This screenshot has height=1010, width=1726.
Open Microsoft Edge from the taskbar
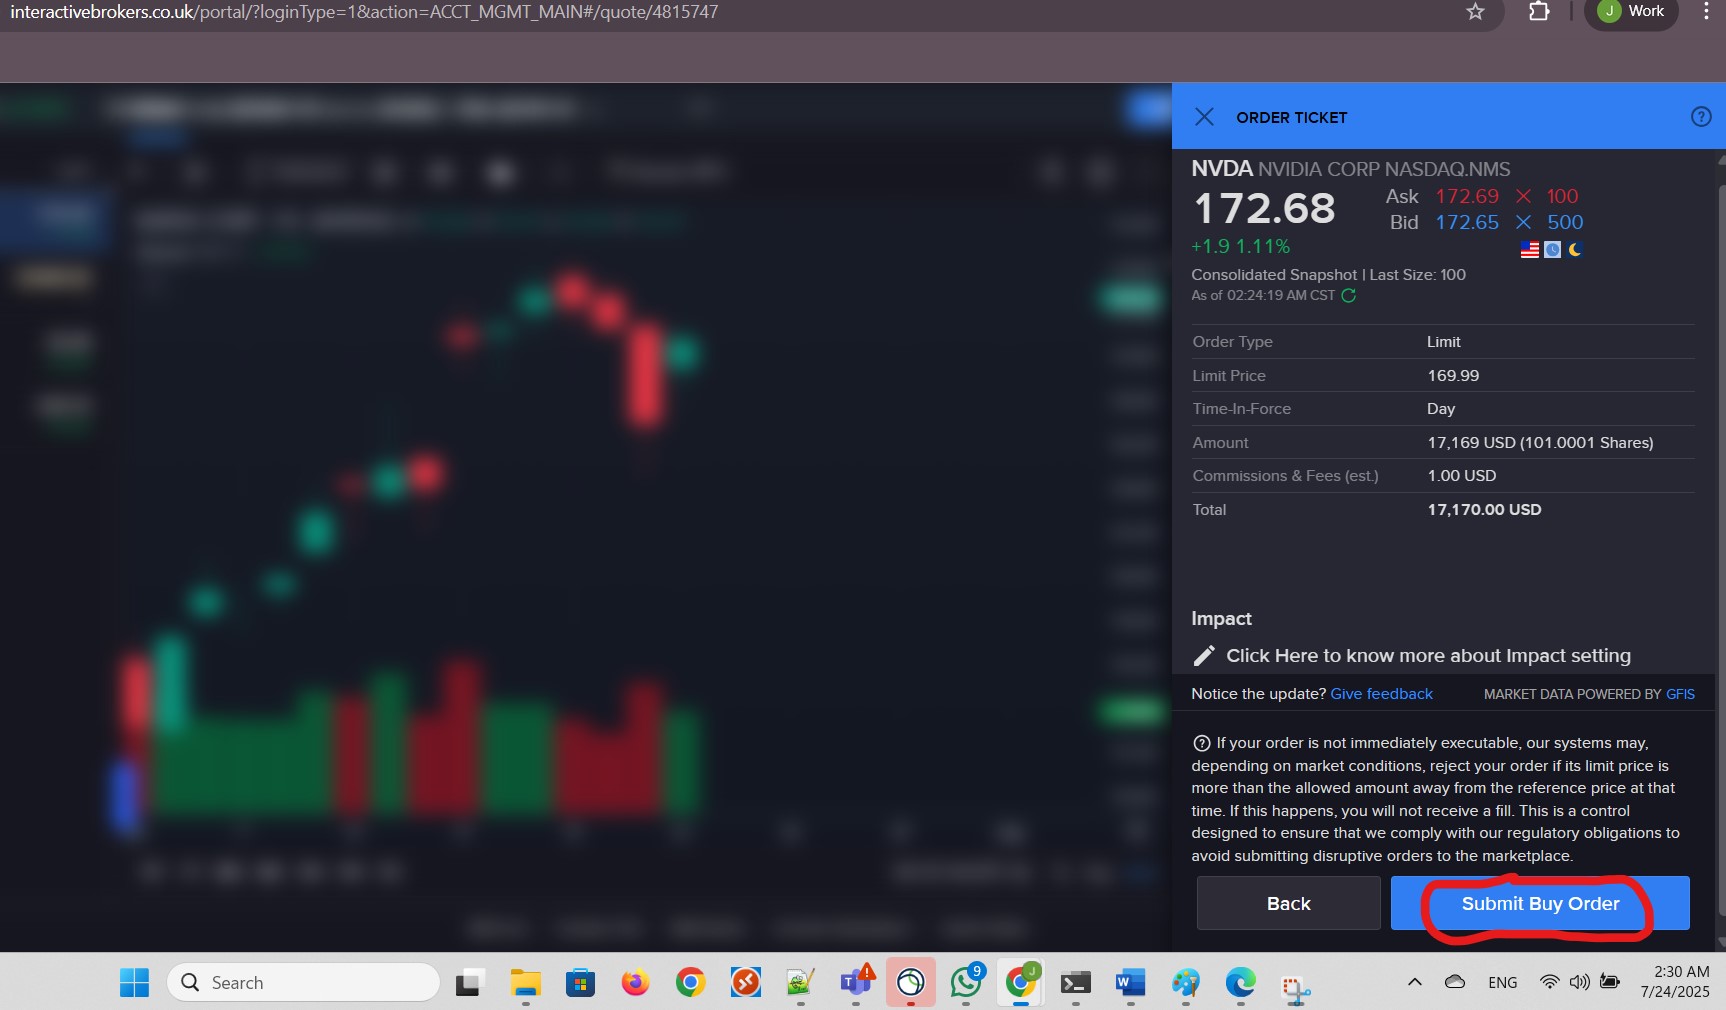click(x=1241, y=983)
